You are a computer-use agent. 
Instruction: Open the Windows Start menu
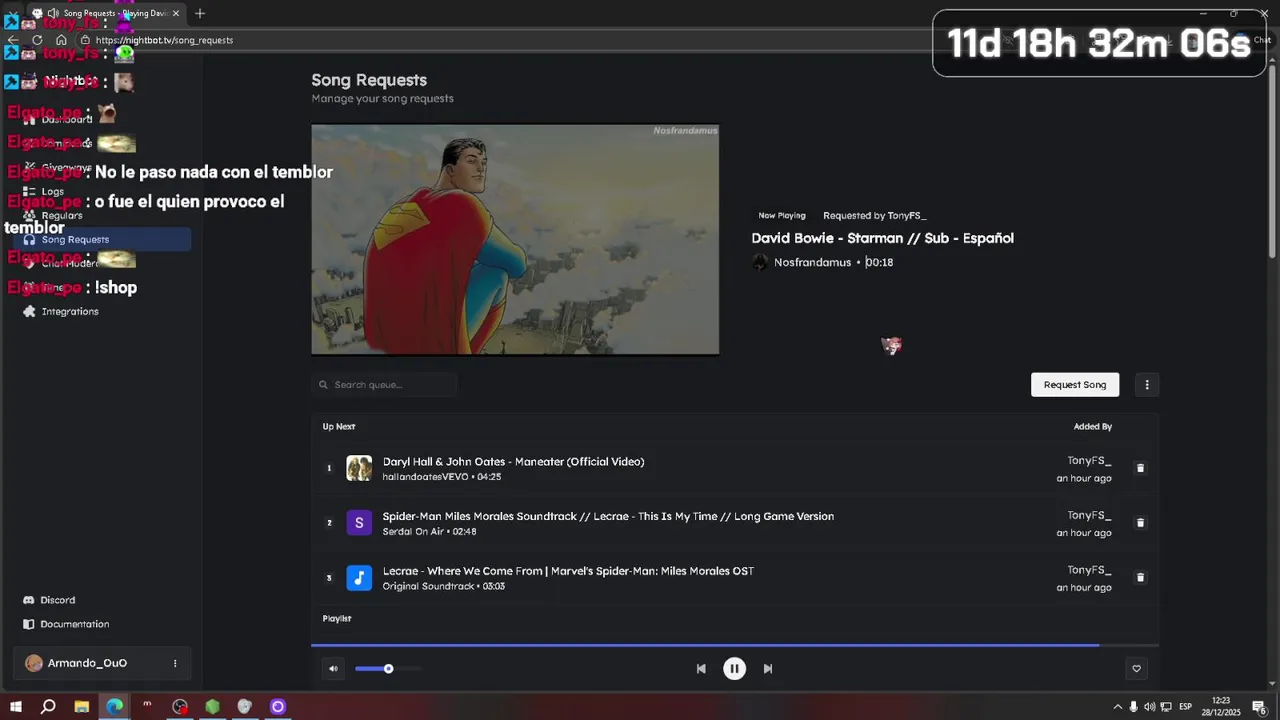coord(15,707)
